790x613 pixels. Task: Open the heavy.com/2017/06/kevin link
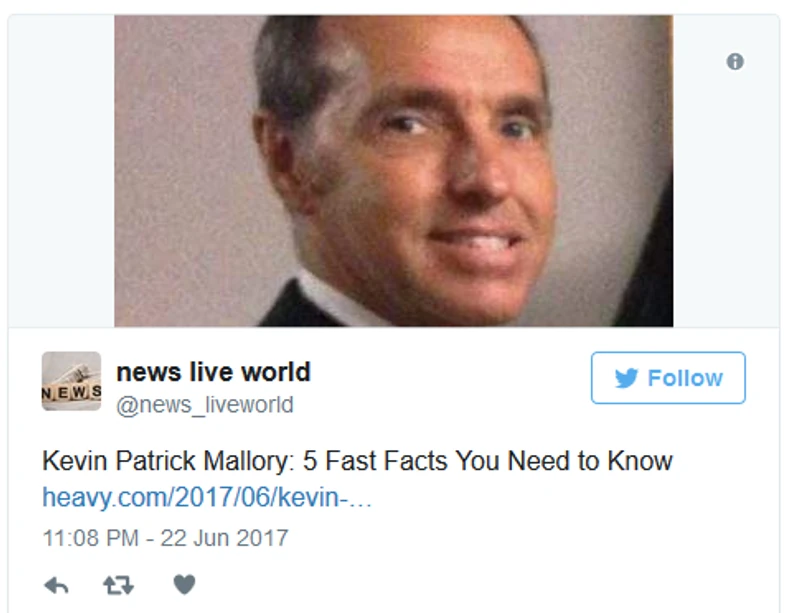(207, 498)
